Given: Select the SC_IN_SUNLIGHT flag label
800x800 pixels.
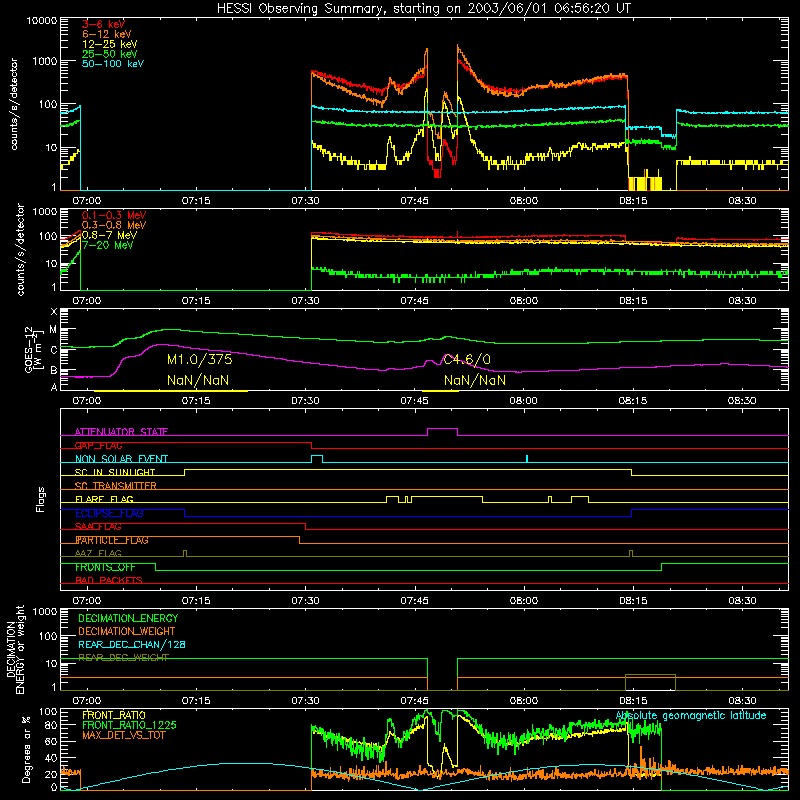Looking at the screenshot, I should coord(115,472).
